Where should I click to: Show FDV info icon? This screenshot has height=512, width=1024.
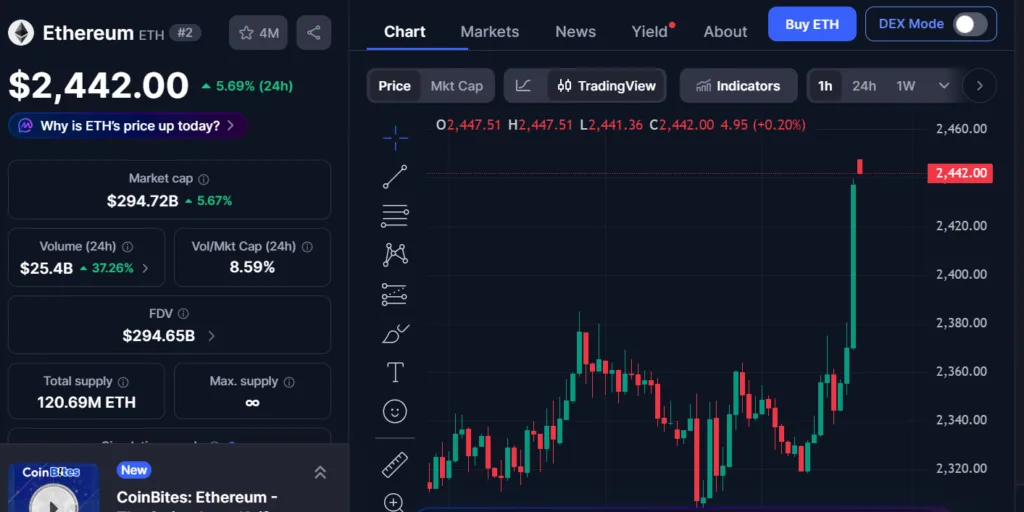[x=184, y=314]
